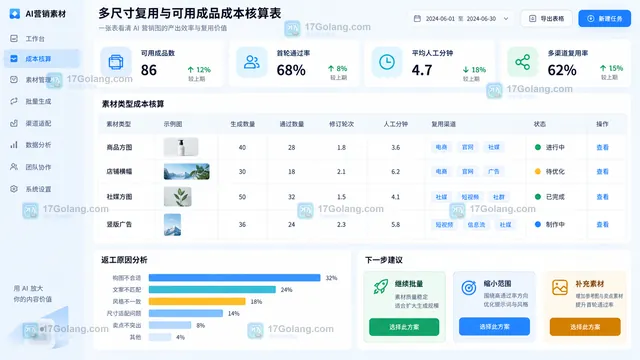
Task: Click 短视频 tag in 社媒方图 row
Action: 470,197
